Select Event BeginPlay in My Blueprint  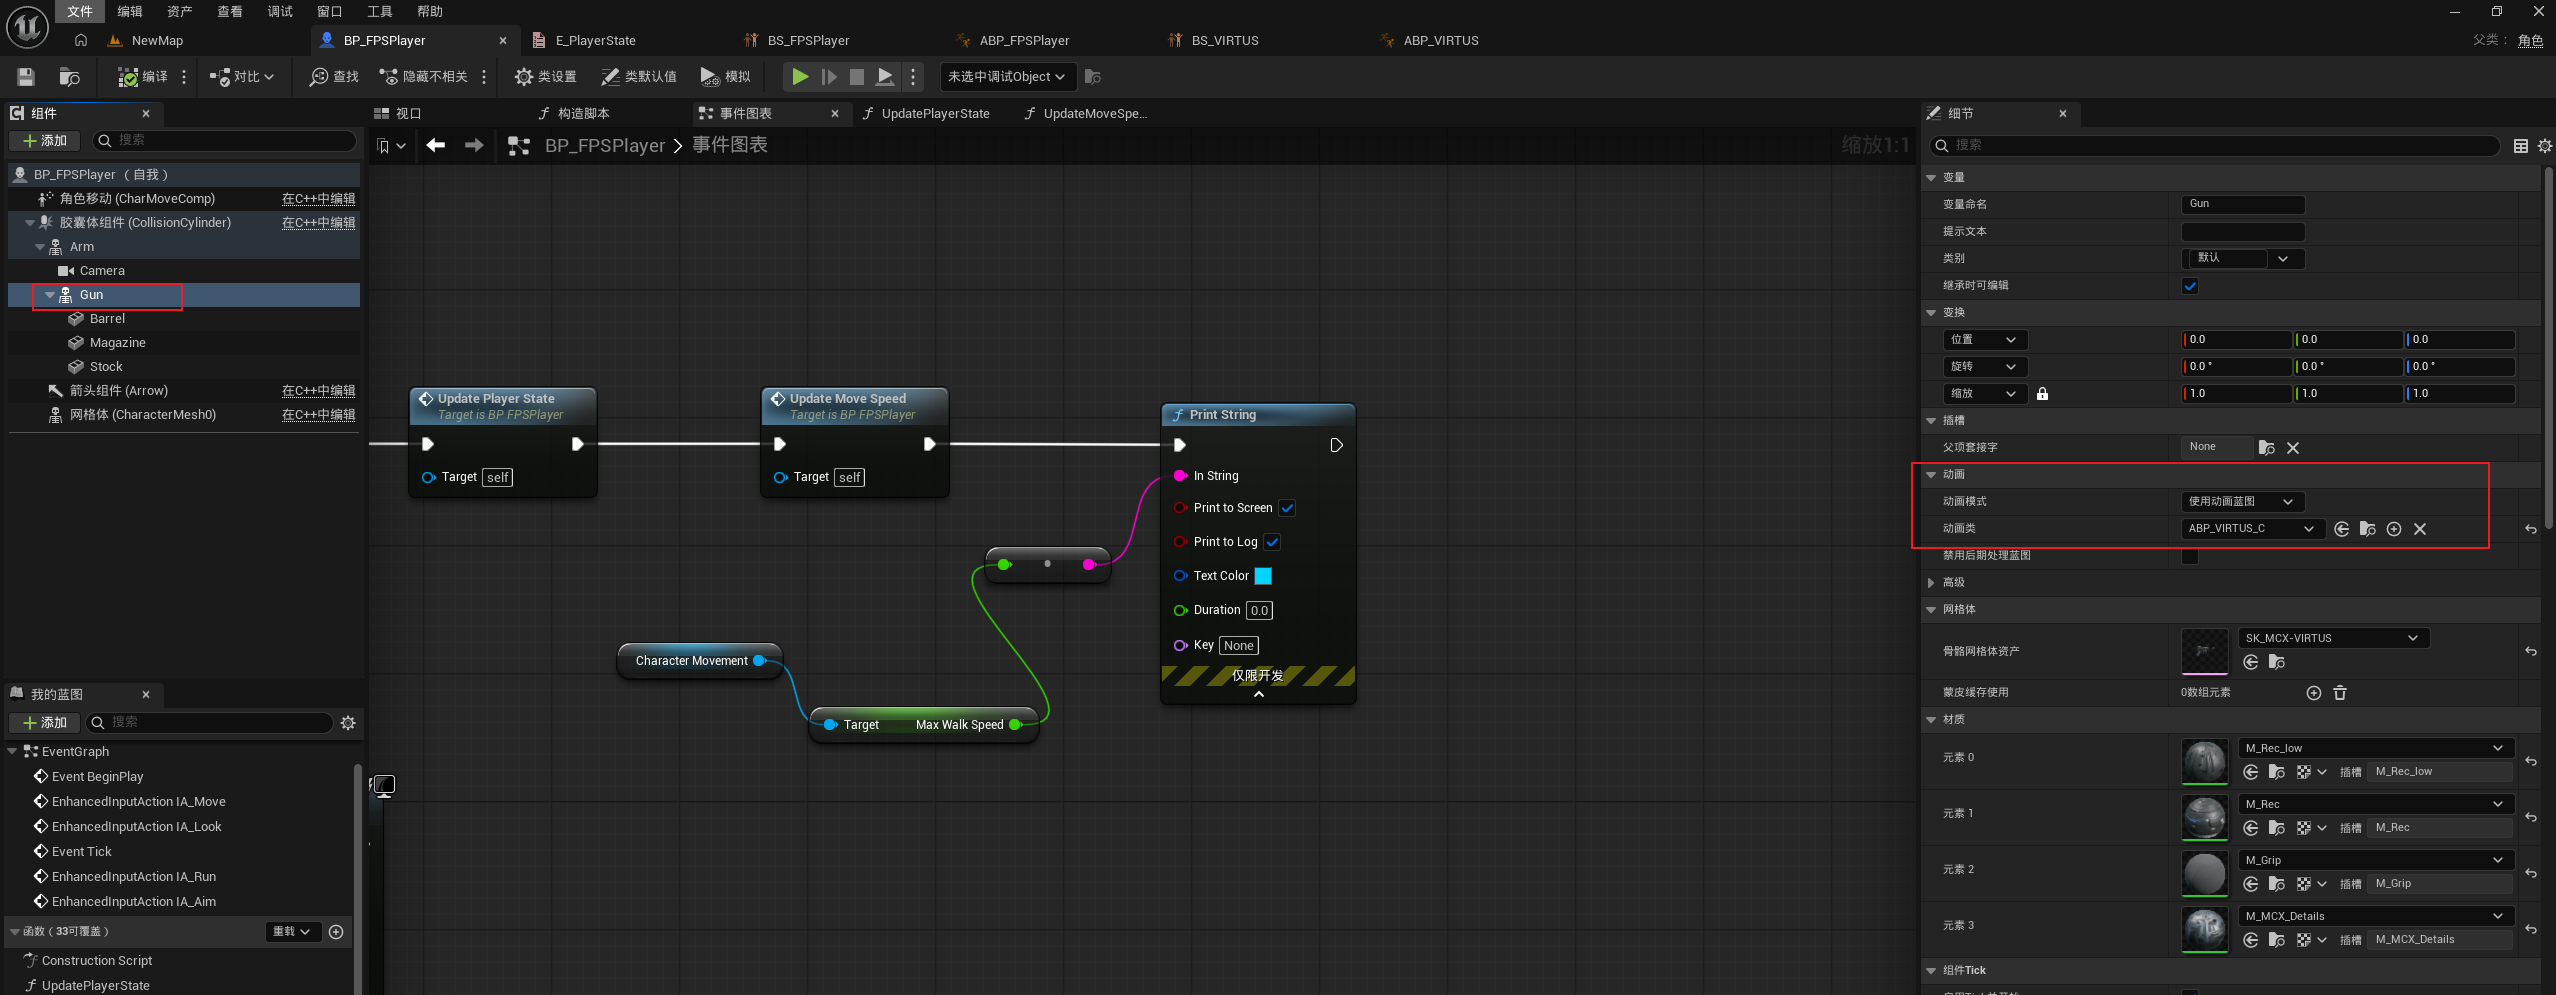tap(97, 777)
